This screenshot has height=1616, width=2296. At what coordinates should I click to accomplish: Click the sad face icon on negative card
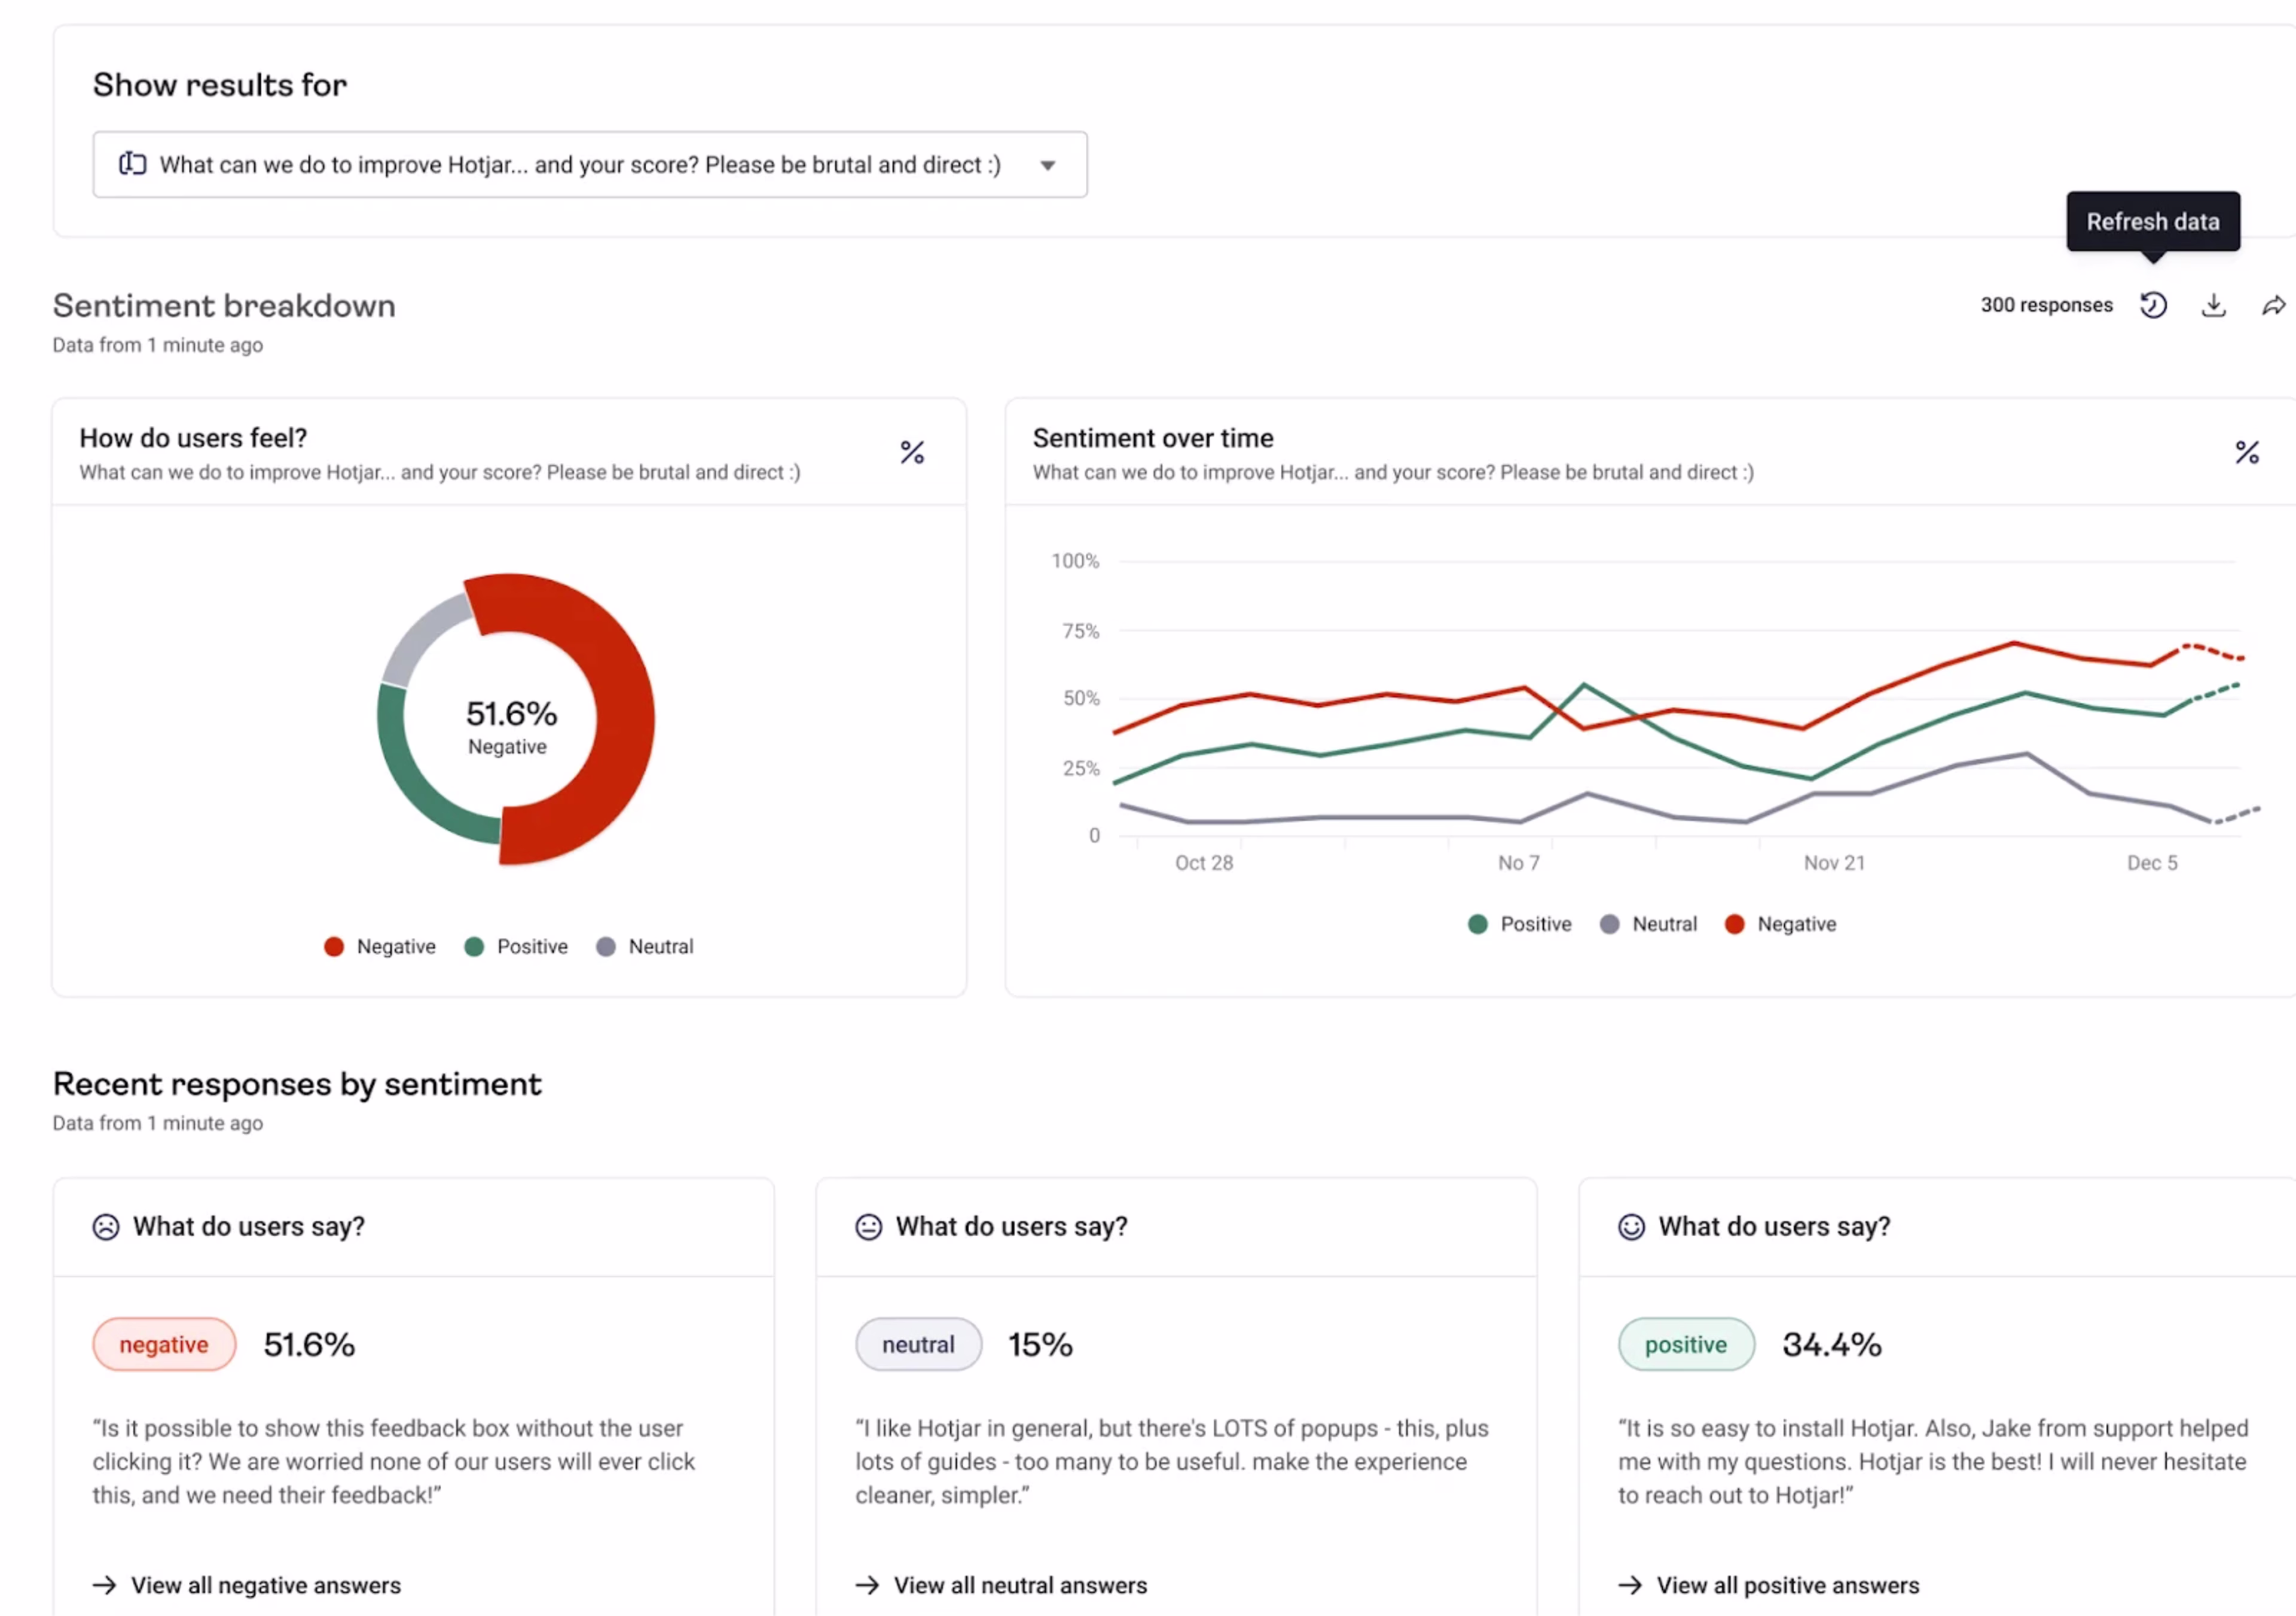[x=106, y=1226]
